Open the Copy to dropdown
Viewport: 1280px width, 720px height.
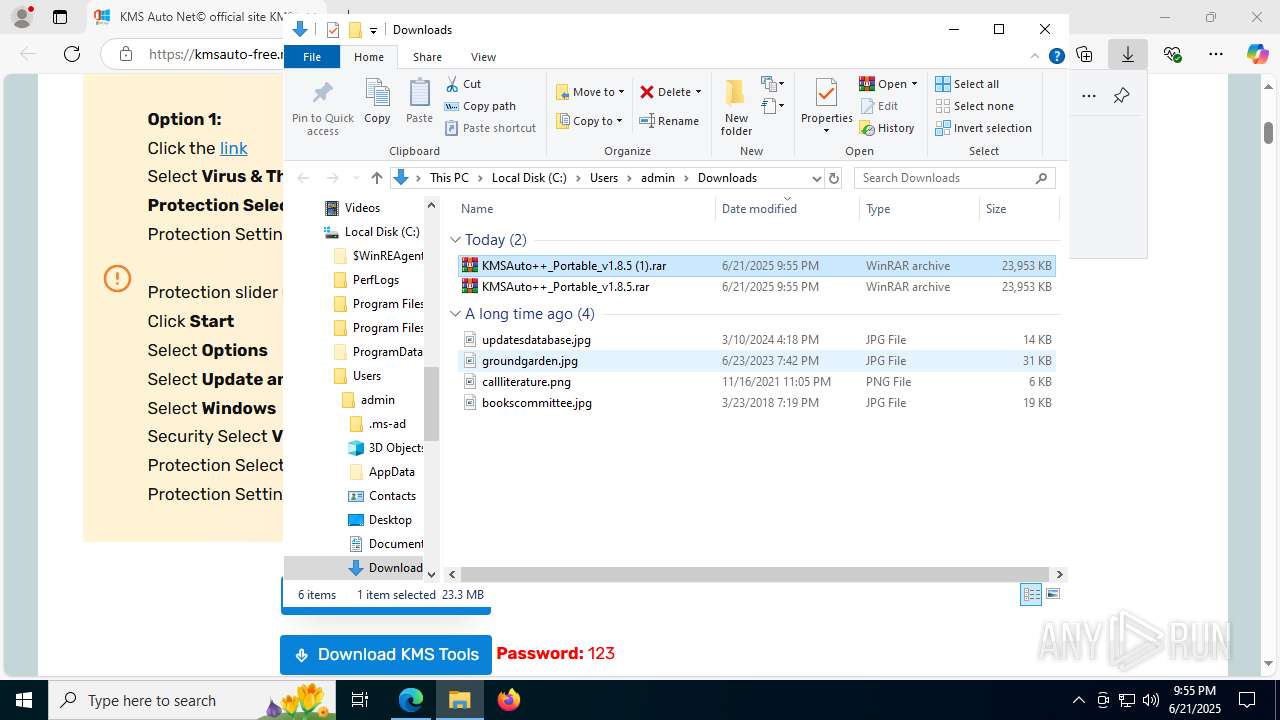point(590,121)
